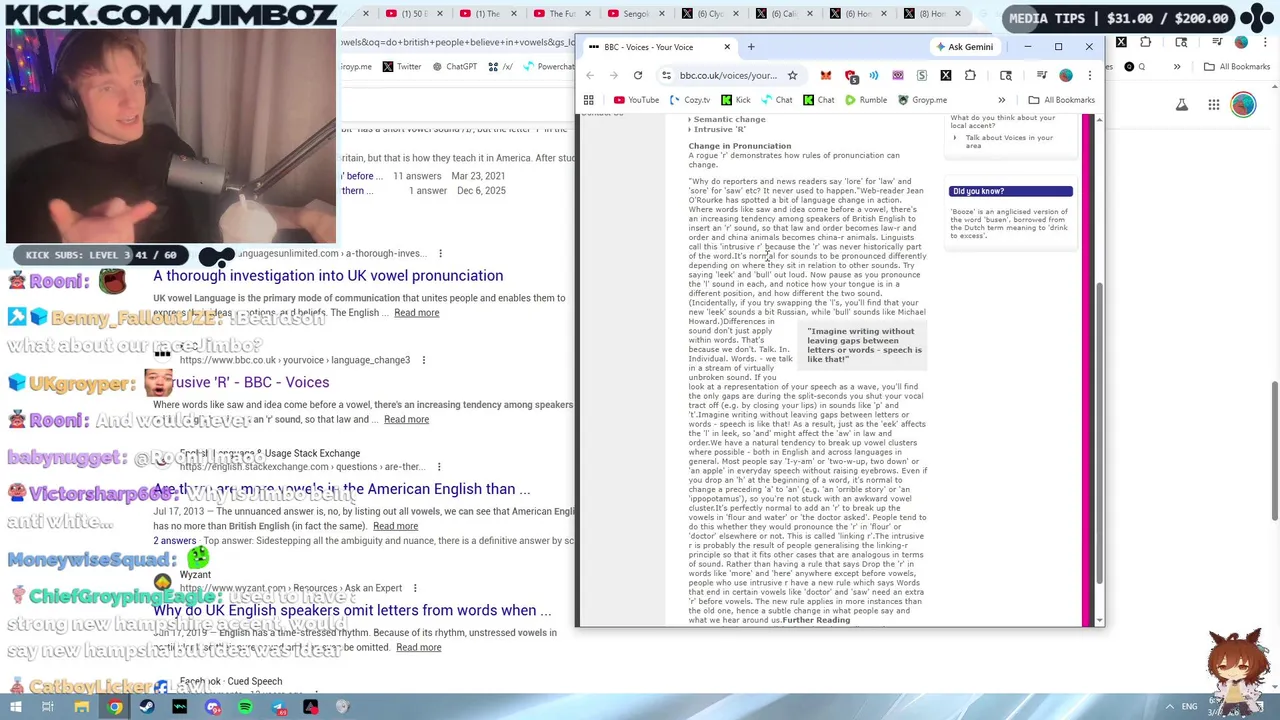Open the Rumble bookmark
Screen dimensions: 1280x720
pyautogui.click(x=866, y=100)
